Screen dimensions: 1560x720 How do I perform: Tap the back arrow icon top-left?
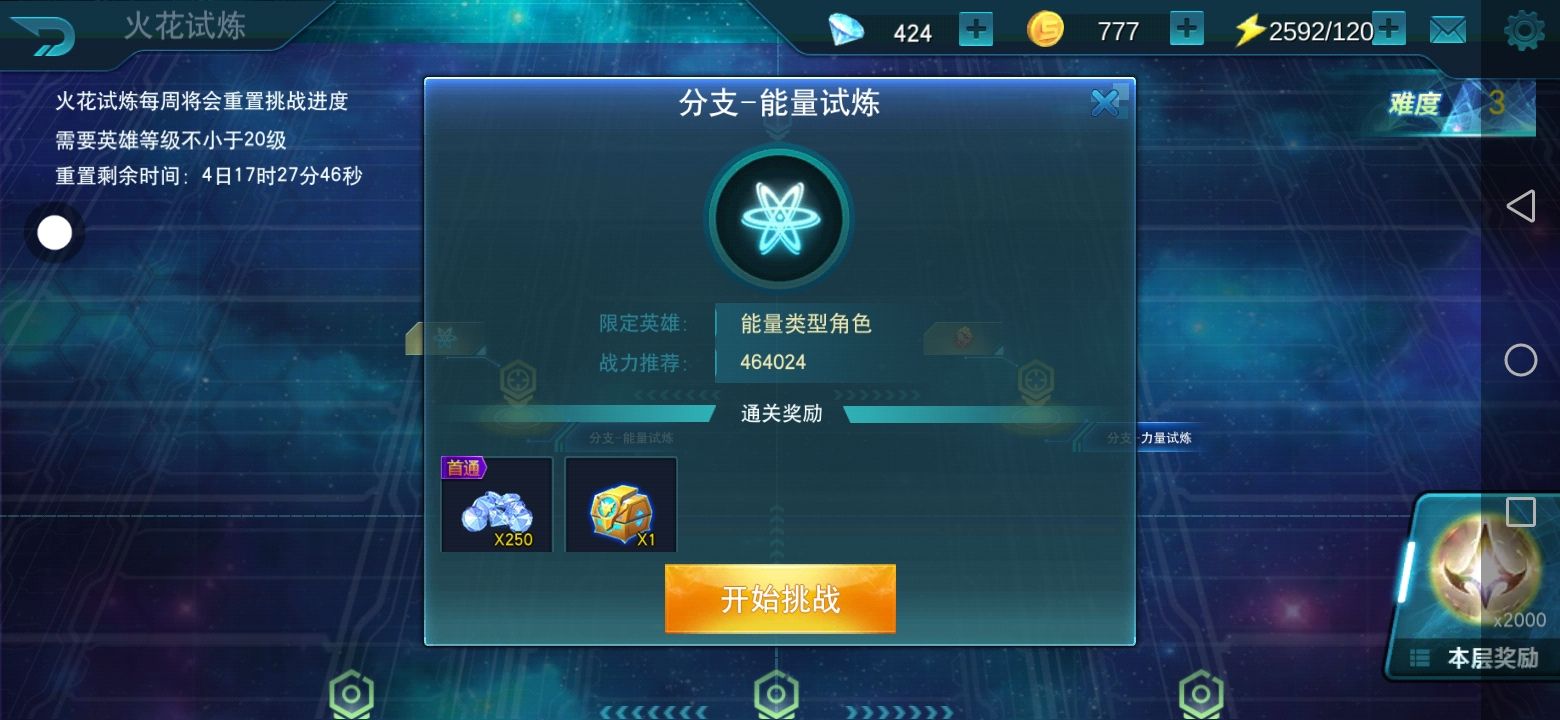coord(43,36)
